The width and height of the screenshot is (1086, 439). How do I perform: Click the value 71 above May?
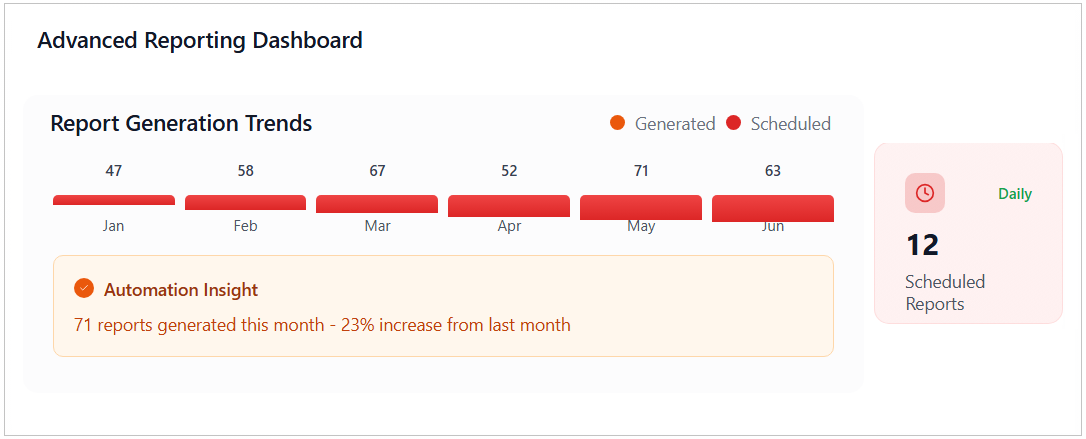[x=641, y=171]
